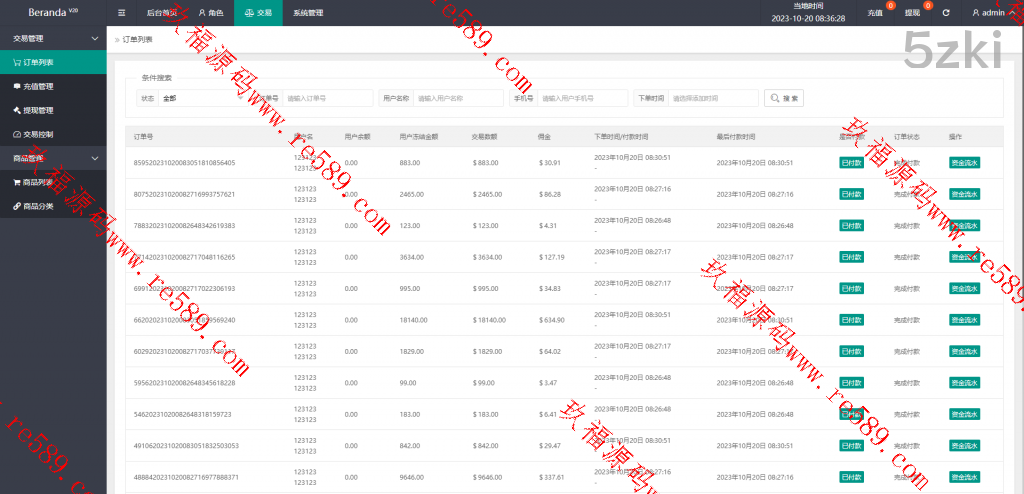Open 充值管理 in the sidebar

pos(38,86)
